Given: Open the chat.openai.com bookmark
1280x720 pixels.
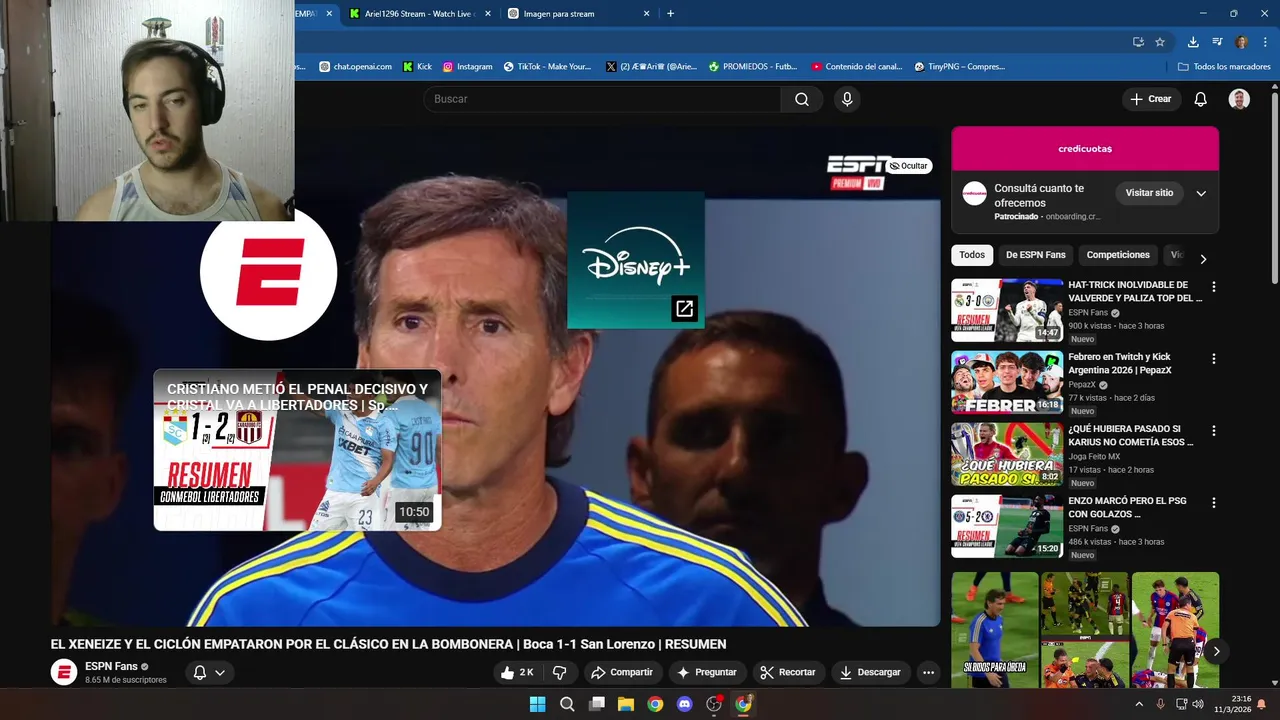Looking at the screenshot, I should point(355,67).
